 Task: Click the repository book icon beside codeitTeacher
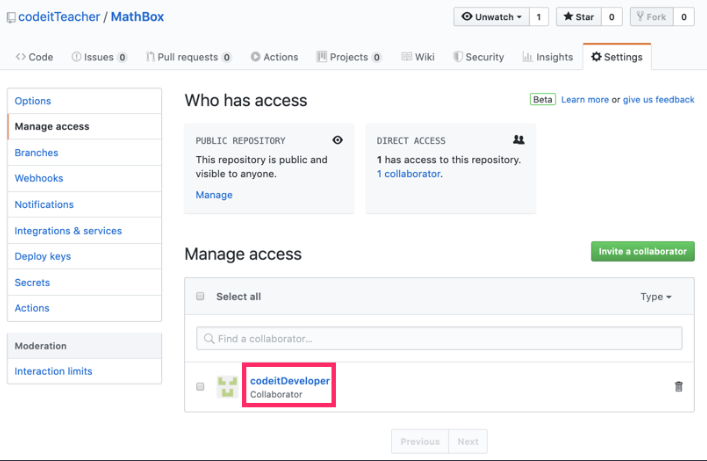[x=11, y=18]
